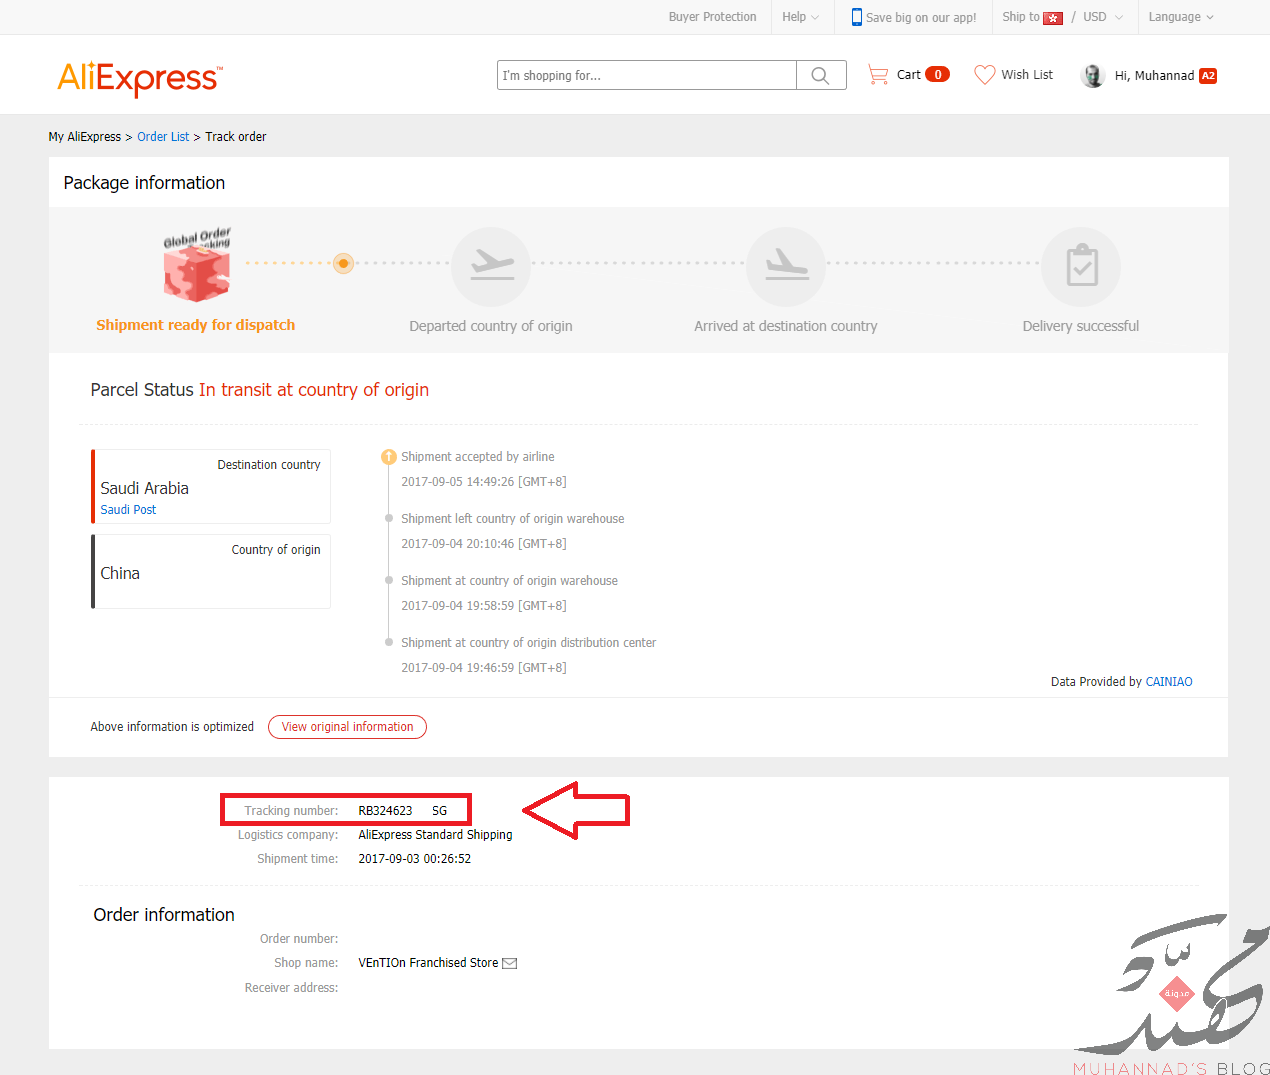
Task: Click View original information button
Action: [347, 727]
